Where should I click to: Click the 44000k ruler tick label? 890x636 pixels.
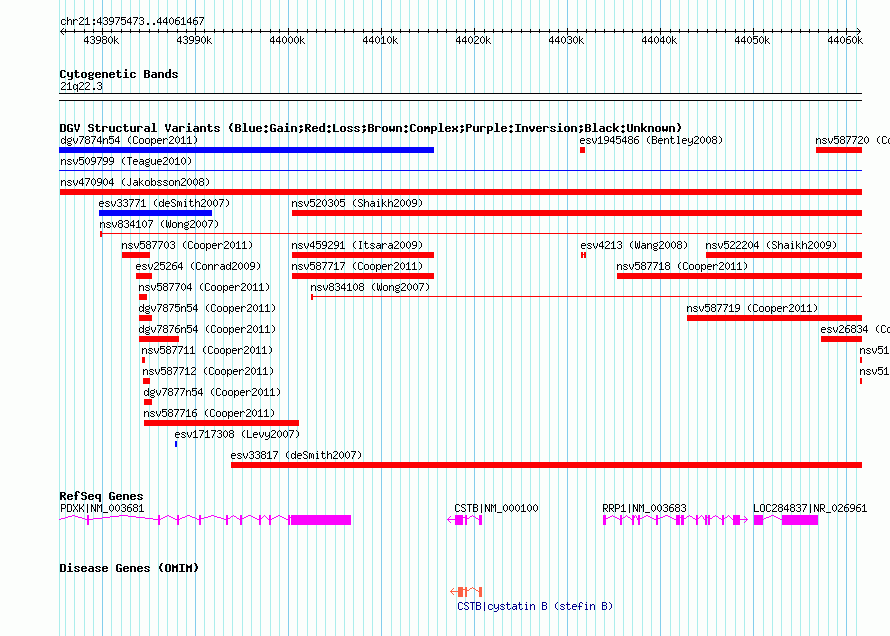coord(287,40)
